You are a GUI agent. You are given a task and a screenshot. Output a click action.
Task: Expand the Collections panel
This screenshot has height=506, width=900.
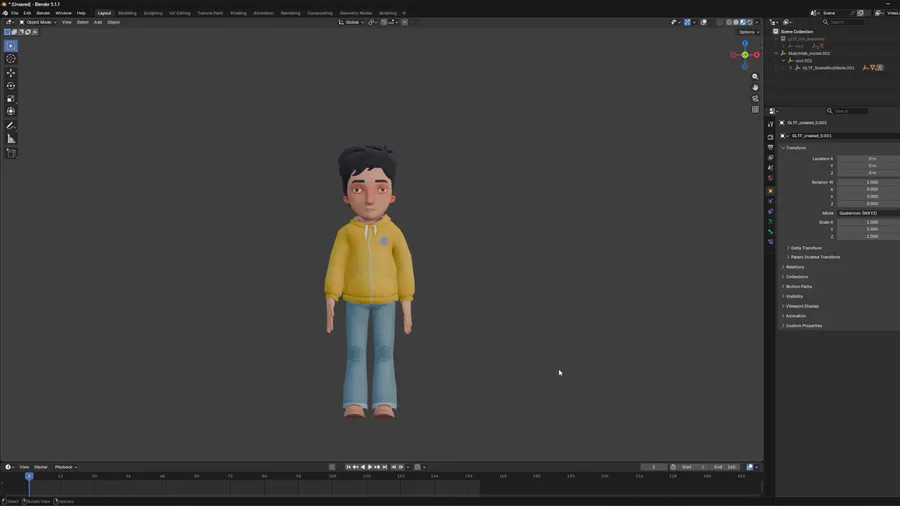point(794,277)
